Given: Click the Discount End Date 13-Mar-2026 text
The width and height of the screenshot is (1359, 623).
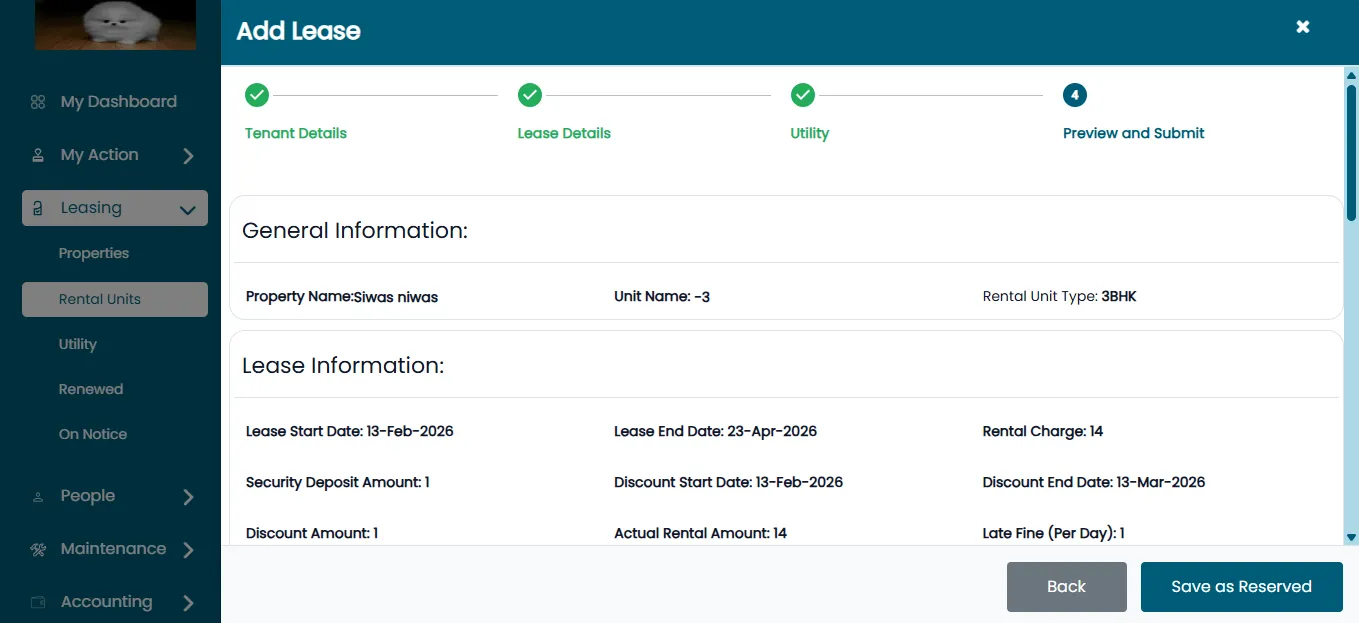Looking at the screenshot, I should pos(1094,483).
